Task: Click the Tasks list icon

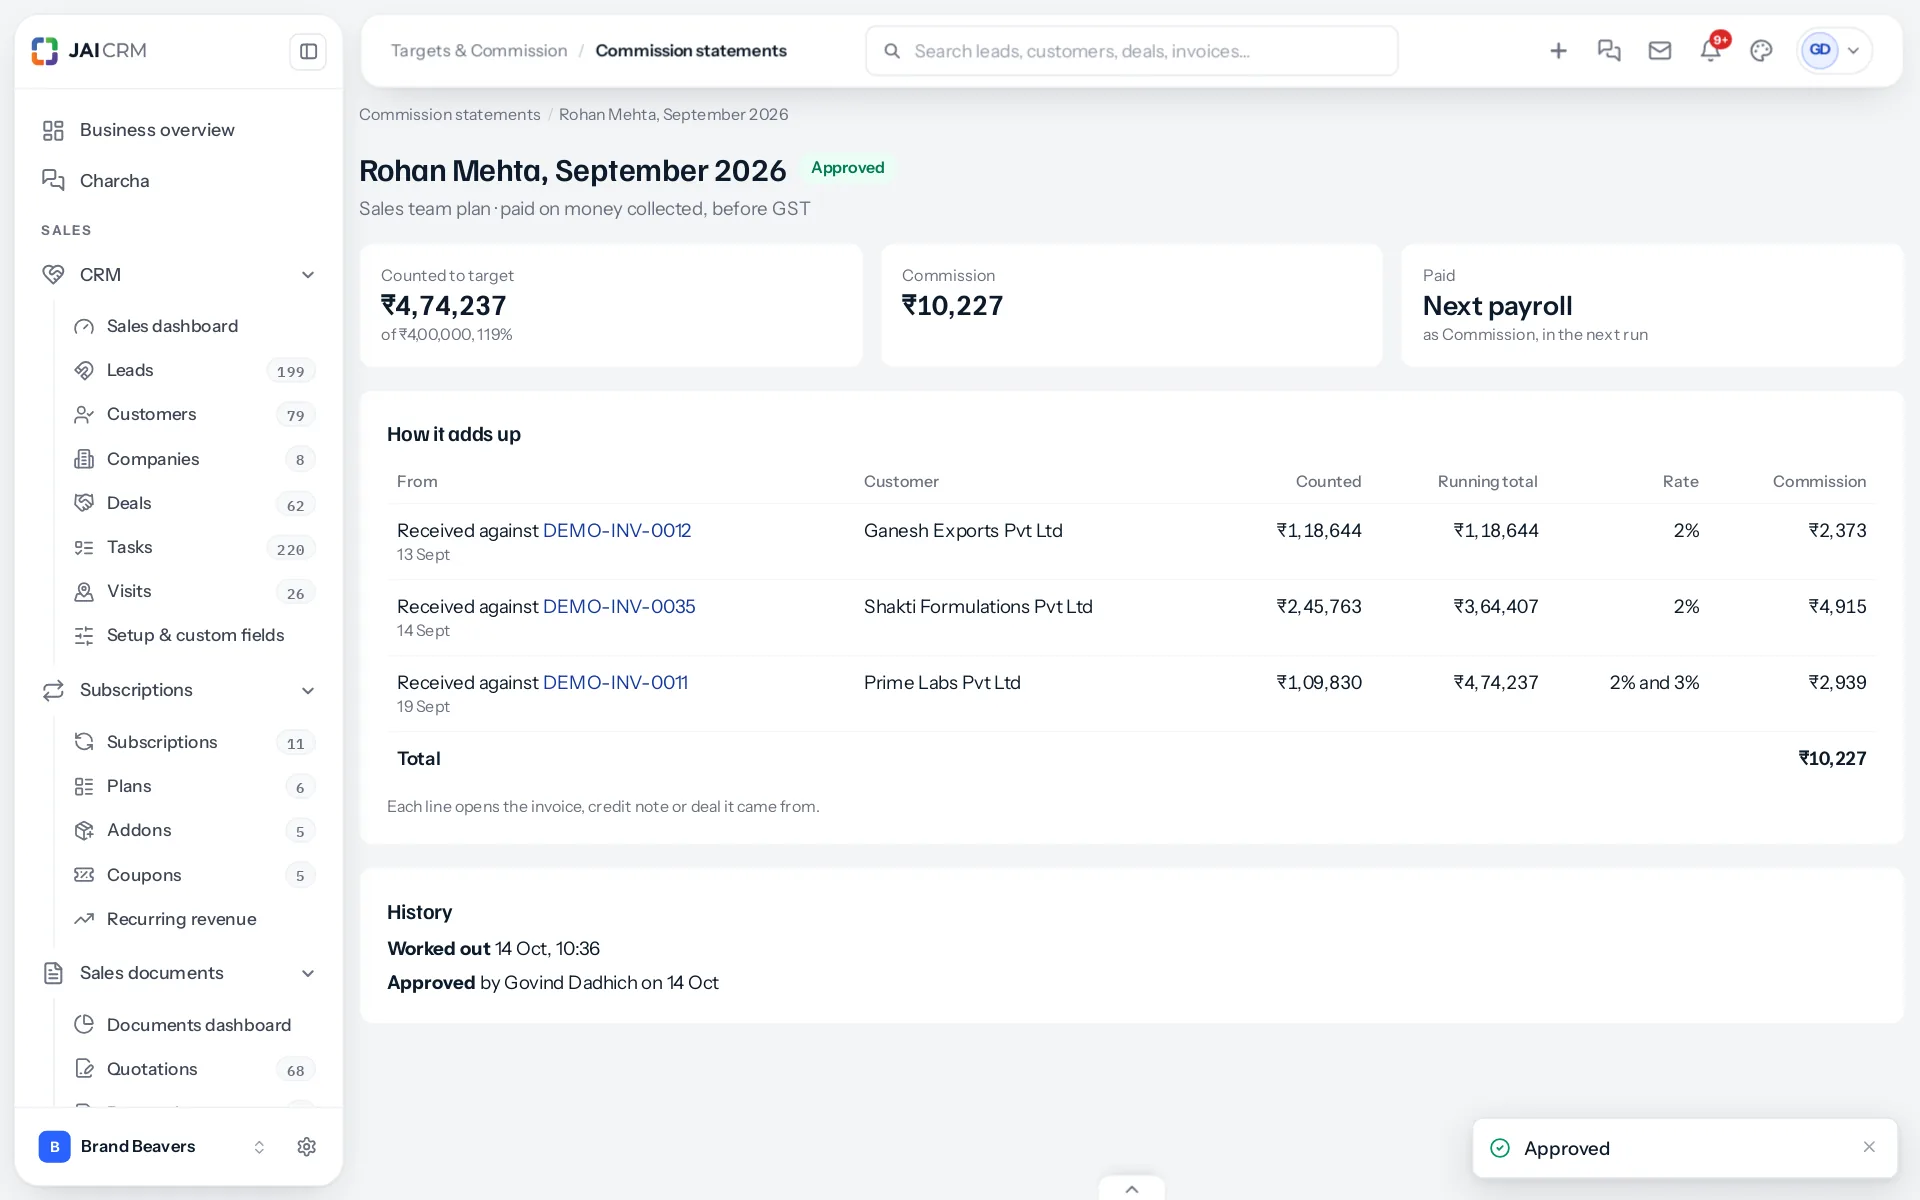Action: [x=84, y=548]
